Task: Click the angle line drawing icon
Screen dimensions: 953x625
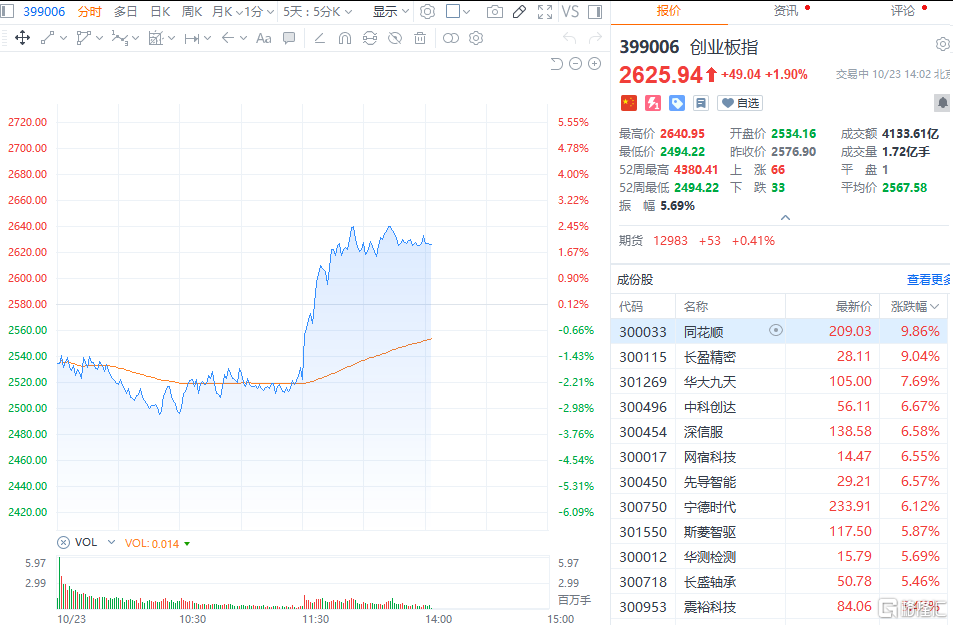Action: click(320, 38)
